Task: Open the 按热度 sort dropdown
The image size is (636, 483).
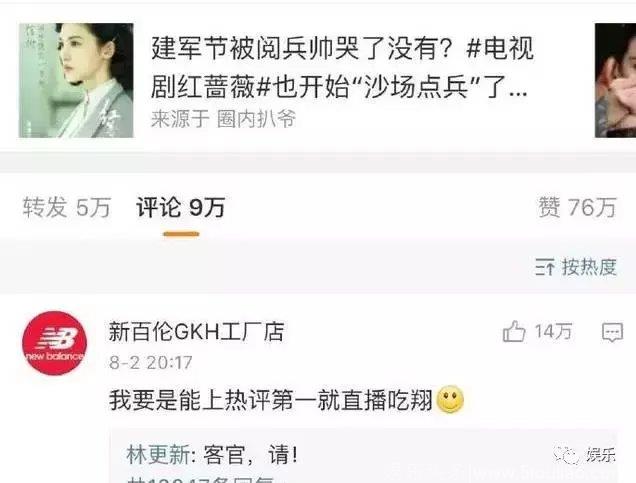Action: tap(576, 267)
